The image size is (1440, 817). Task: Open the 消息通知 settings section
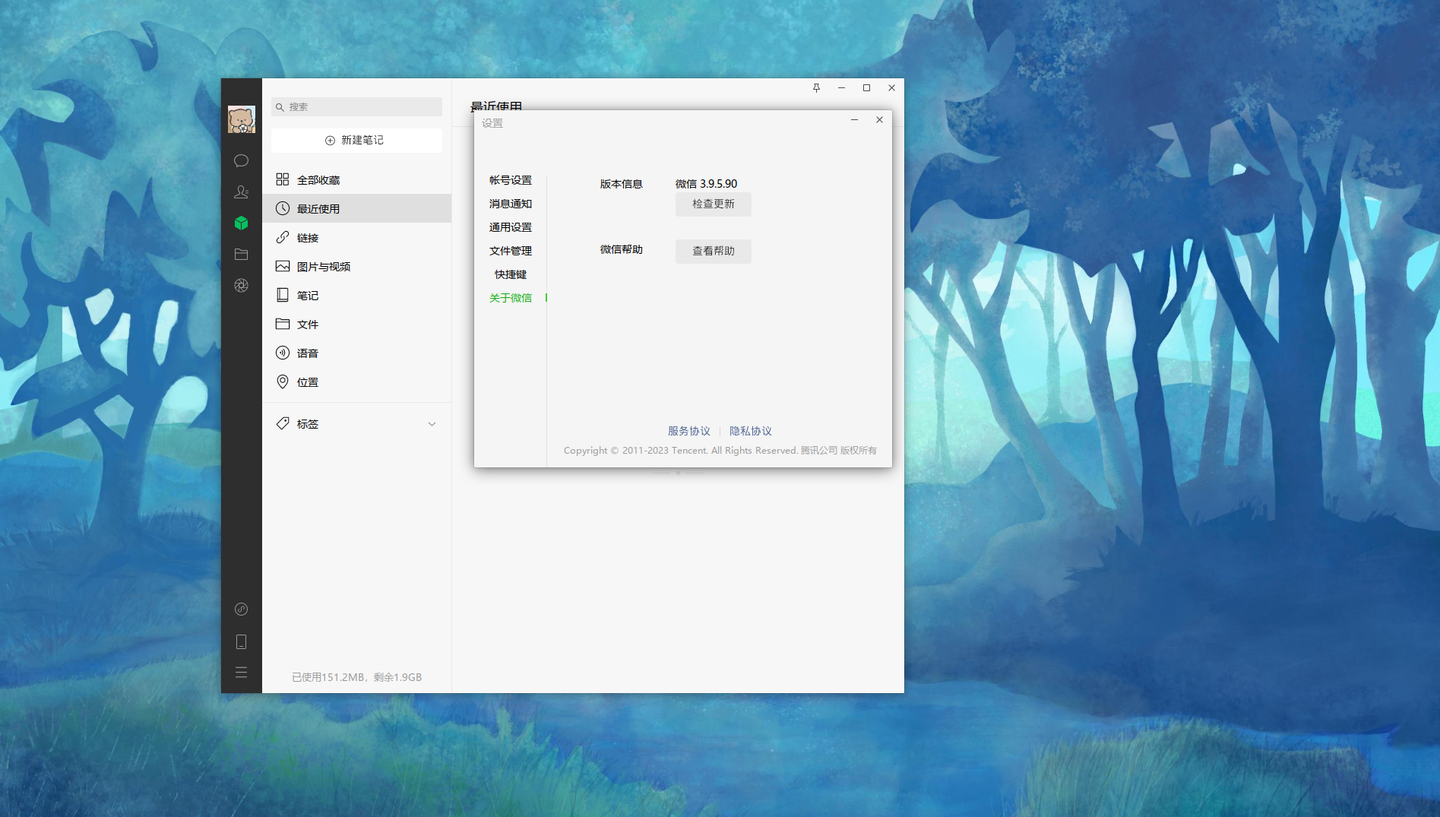point(510,203)
